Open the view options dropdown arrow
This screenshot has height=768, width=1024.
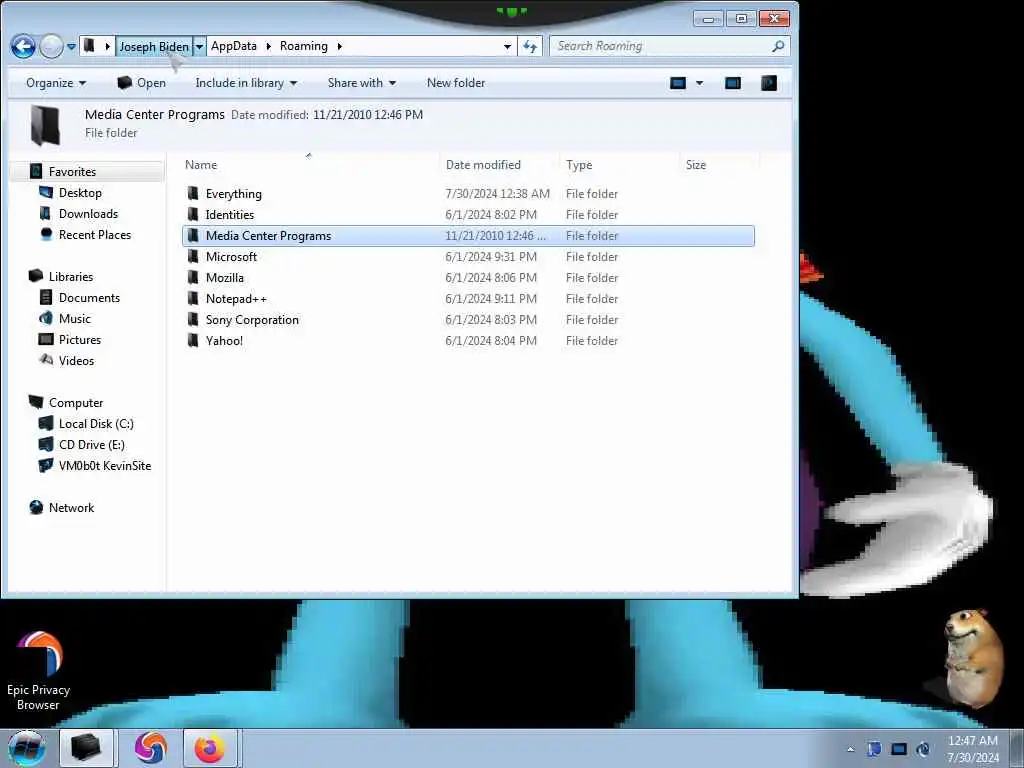coord(699,83)
